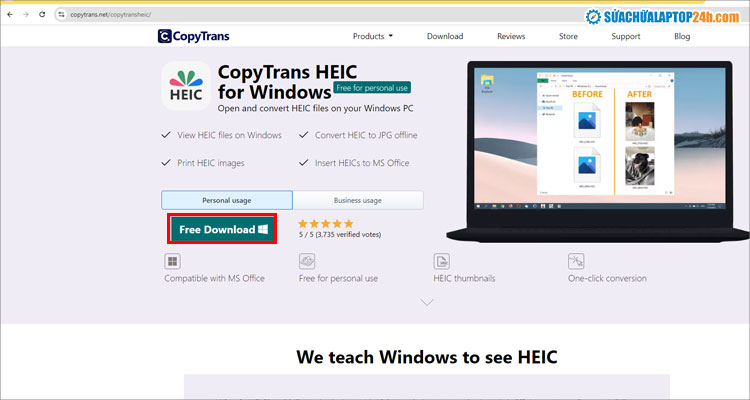Click the down chevron below features
The width and height of the screenshot is (750, 400).
(x=427, y=301)
